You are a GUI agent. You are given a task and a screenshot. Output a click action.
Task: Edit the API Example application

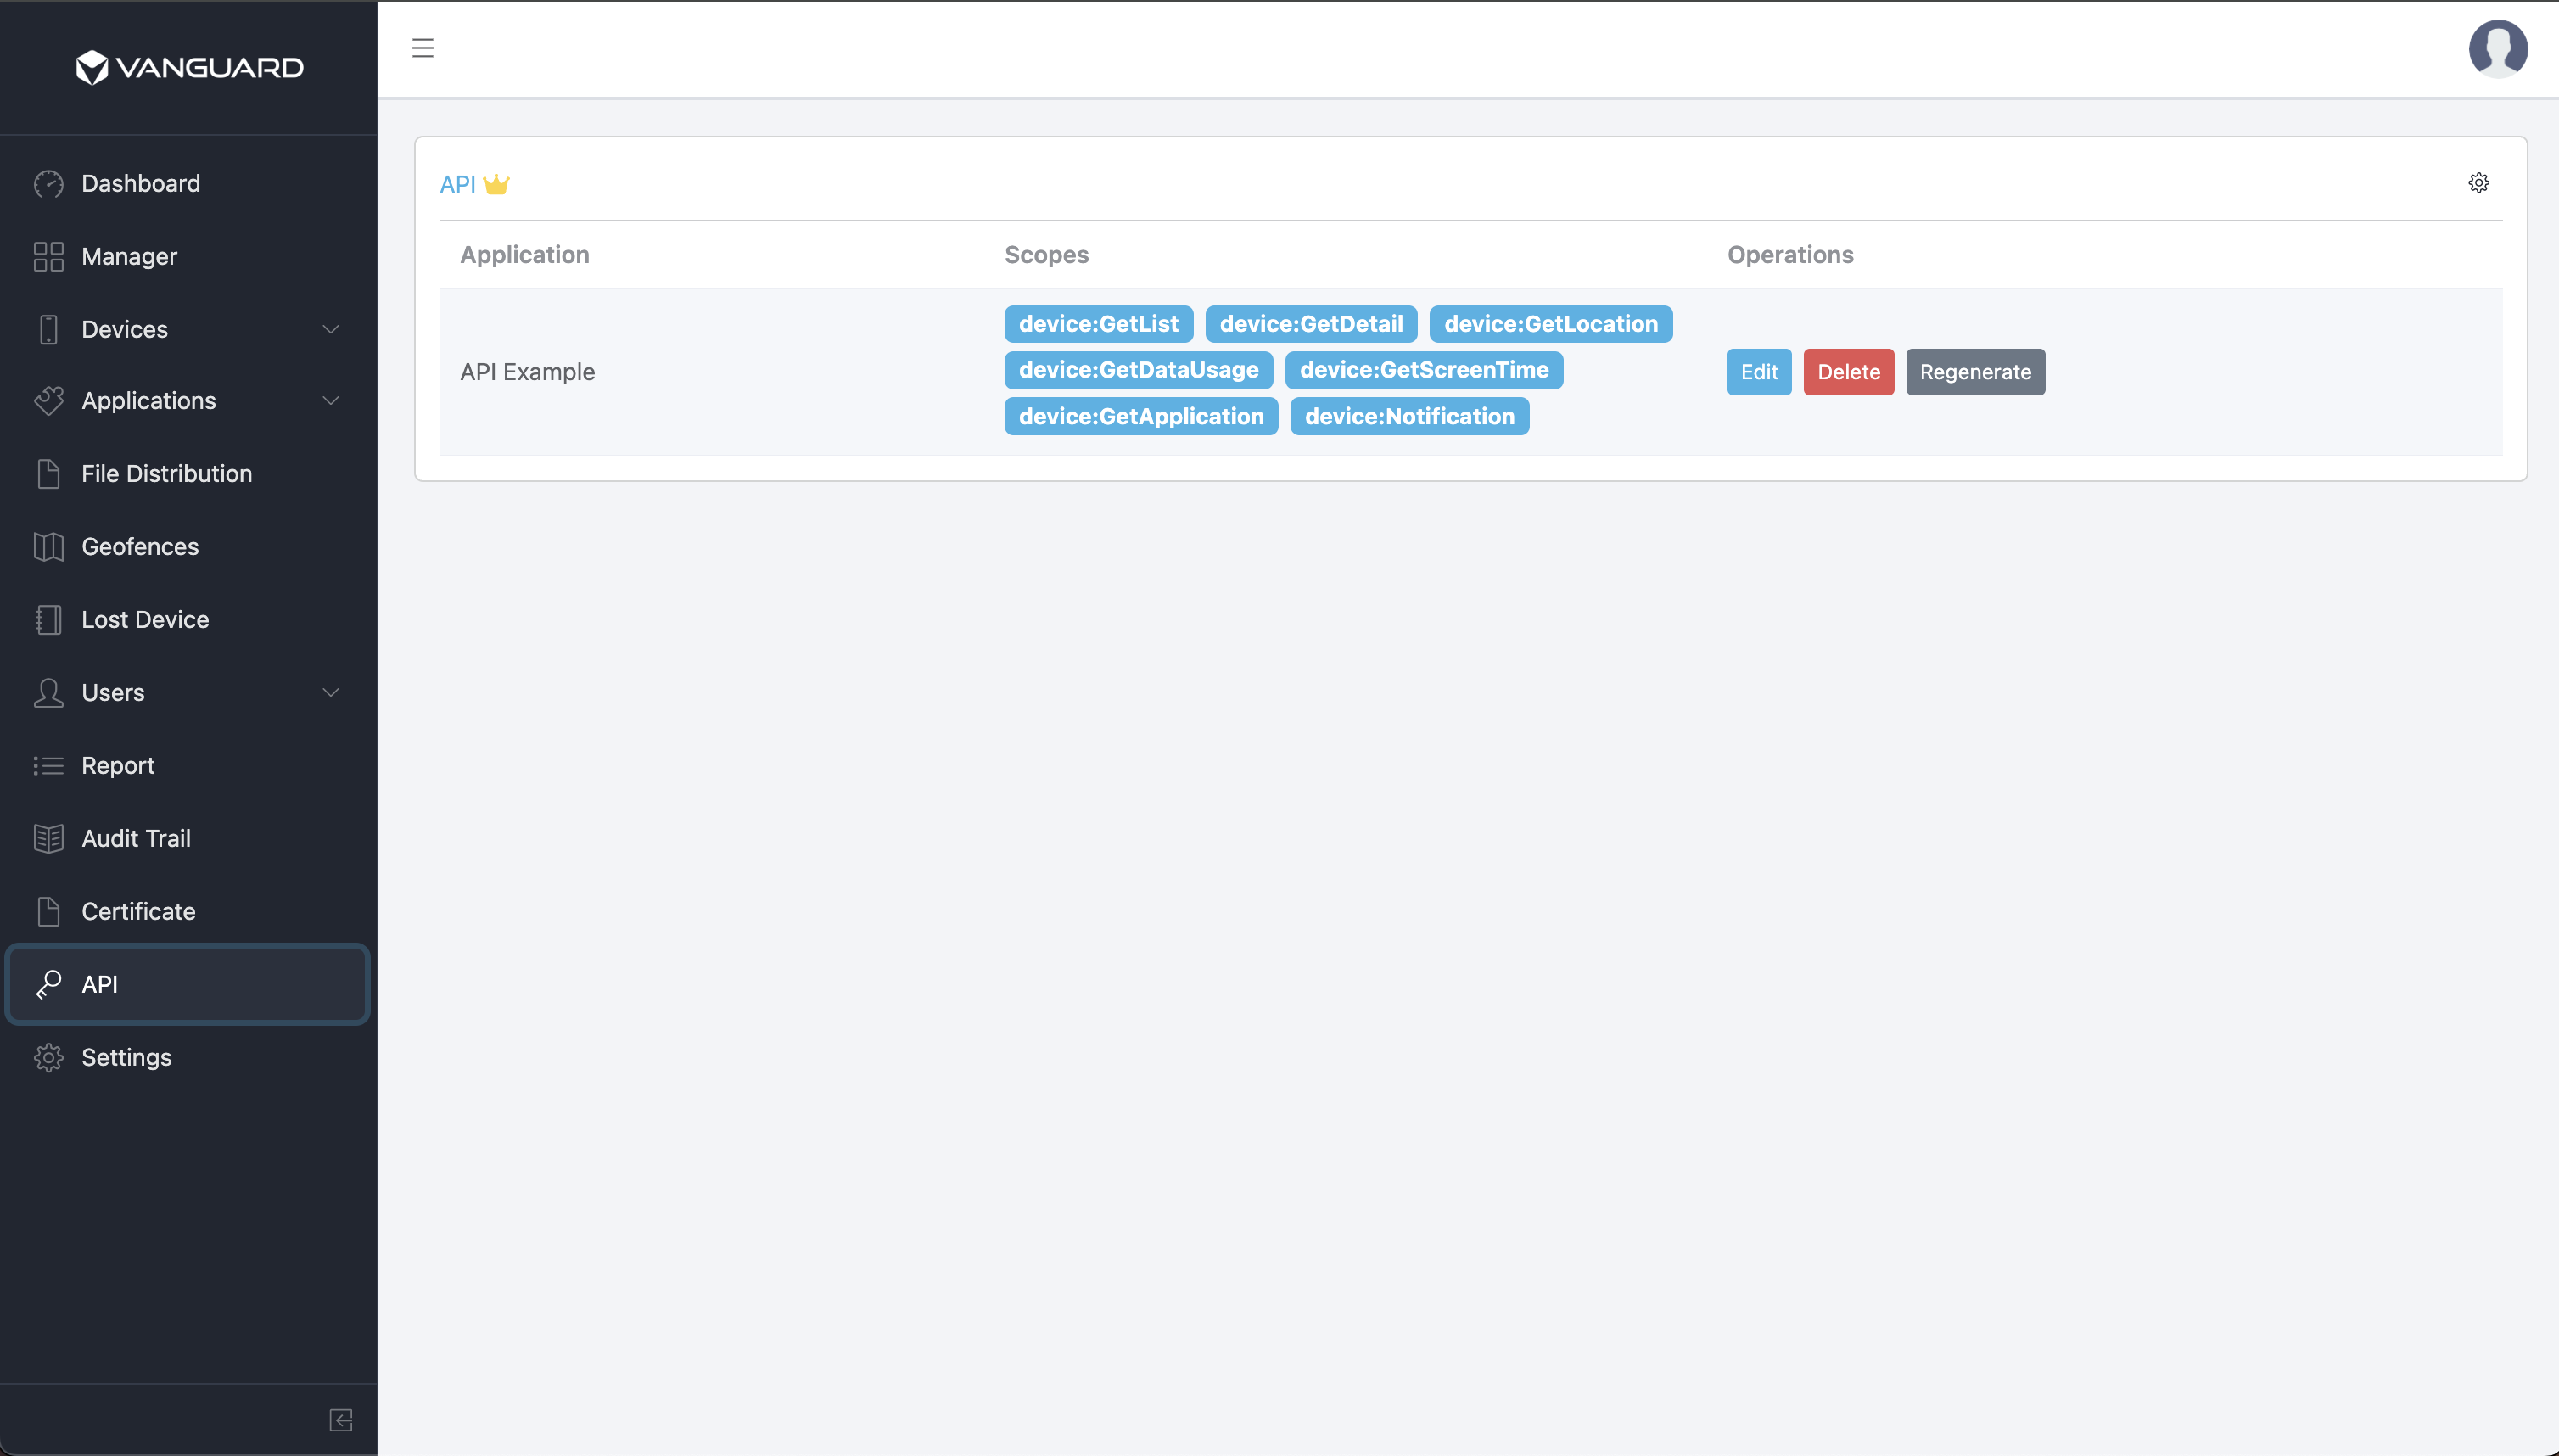pos(1758,371)
